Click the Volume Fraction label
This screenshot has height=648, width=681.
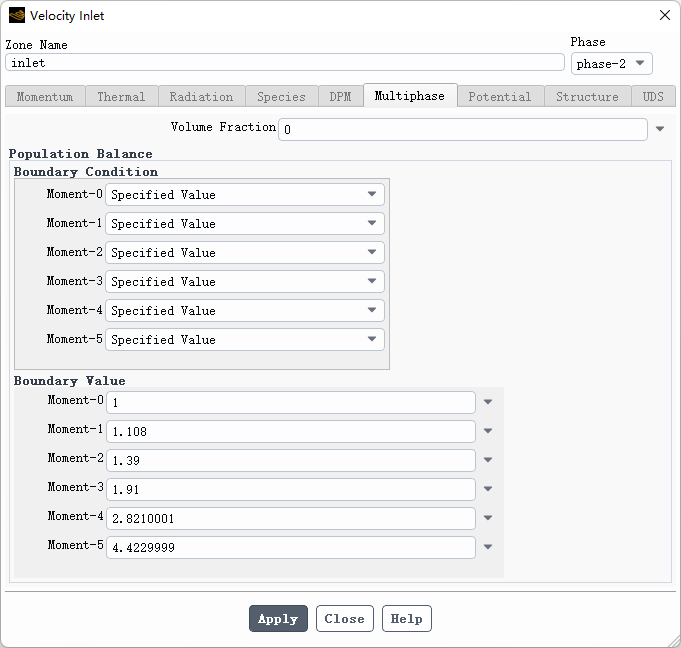point(223,127)
